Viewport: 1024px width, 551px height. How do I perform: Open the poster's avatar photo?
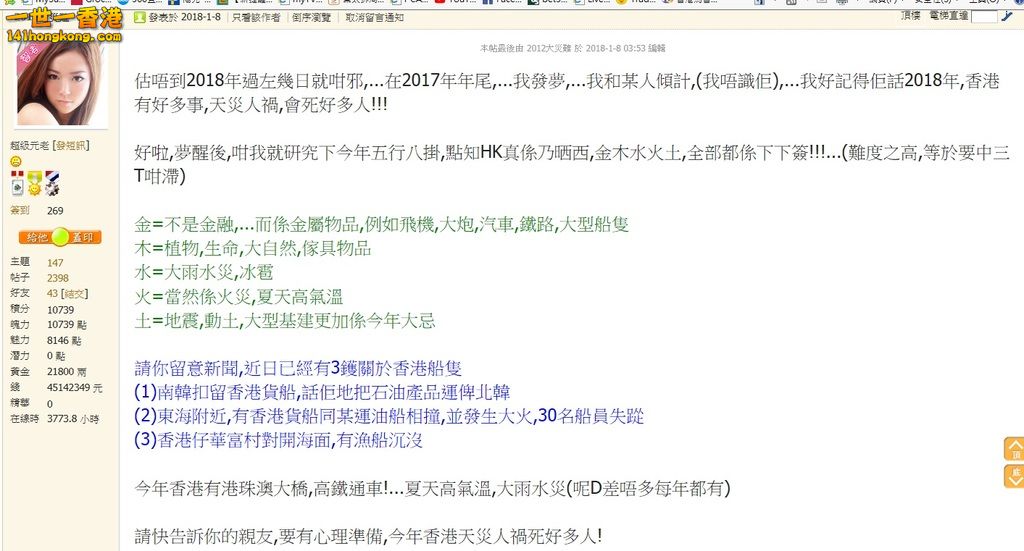(x=60, y=83)
